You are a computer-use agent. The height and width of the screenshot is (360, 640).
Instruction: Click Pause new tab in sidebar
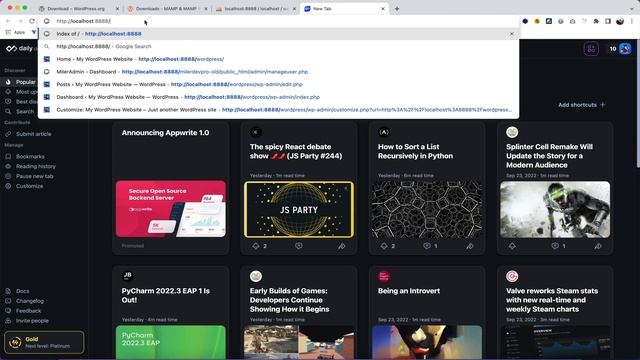29,176
